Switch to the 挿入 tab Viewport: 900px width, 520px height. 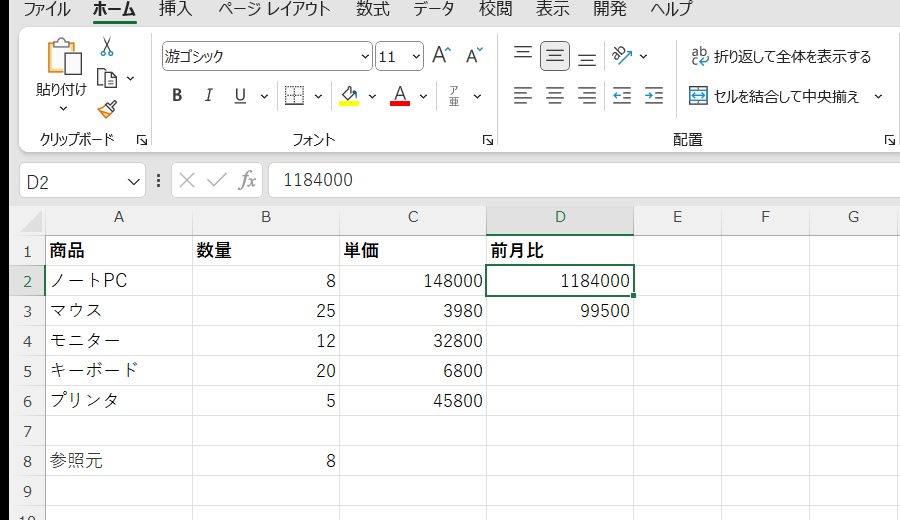(x=176, y=9)
